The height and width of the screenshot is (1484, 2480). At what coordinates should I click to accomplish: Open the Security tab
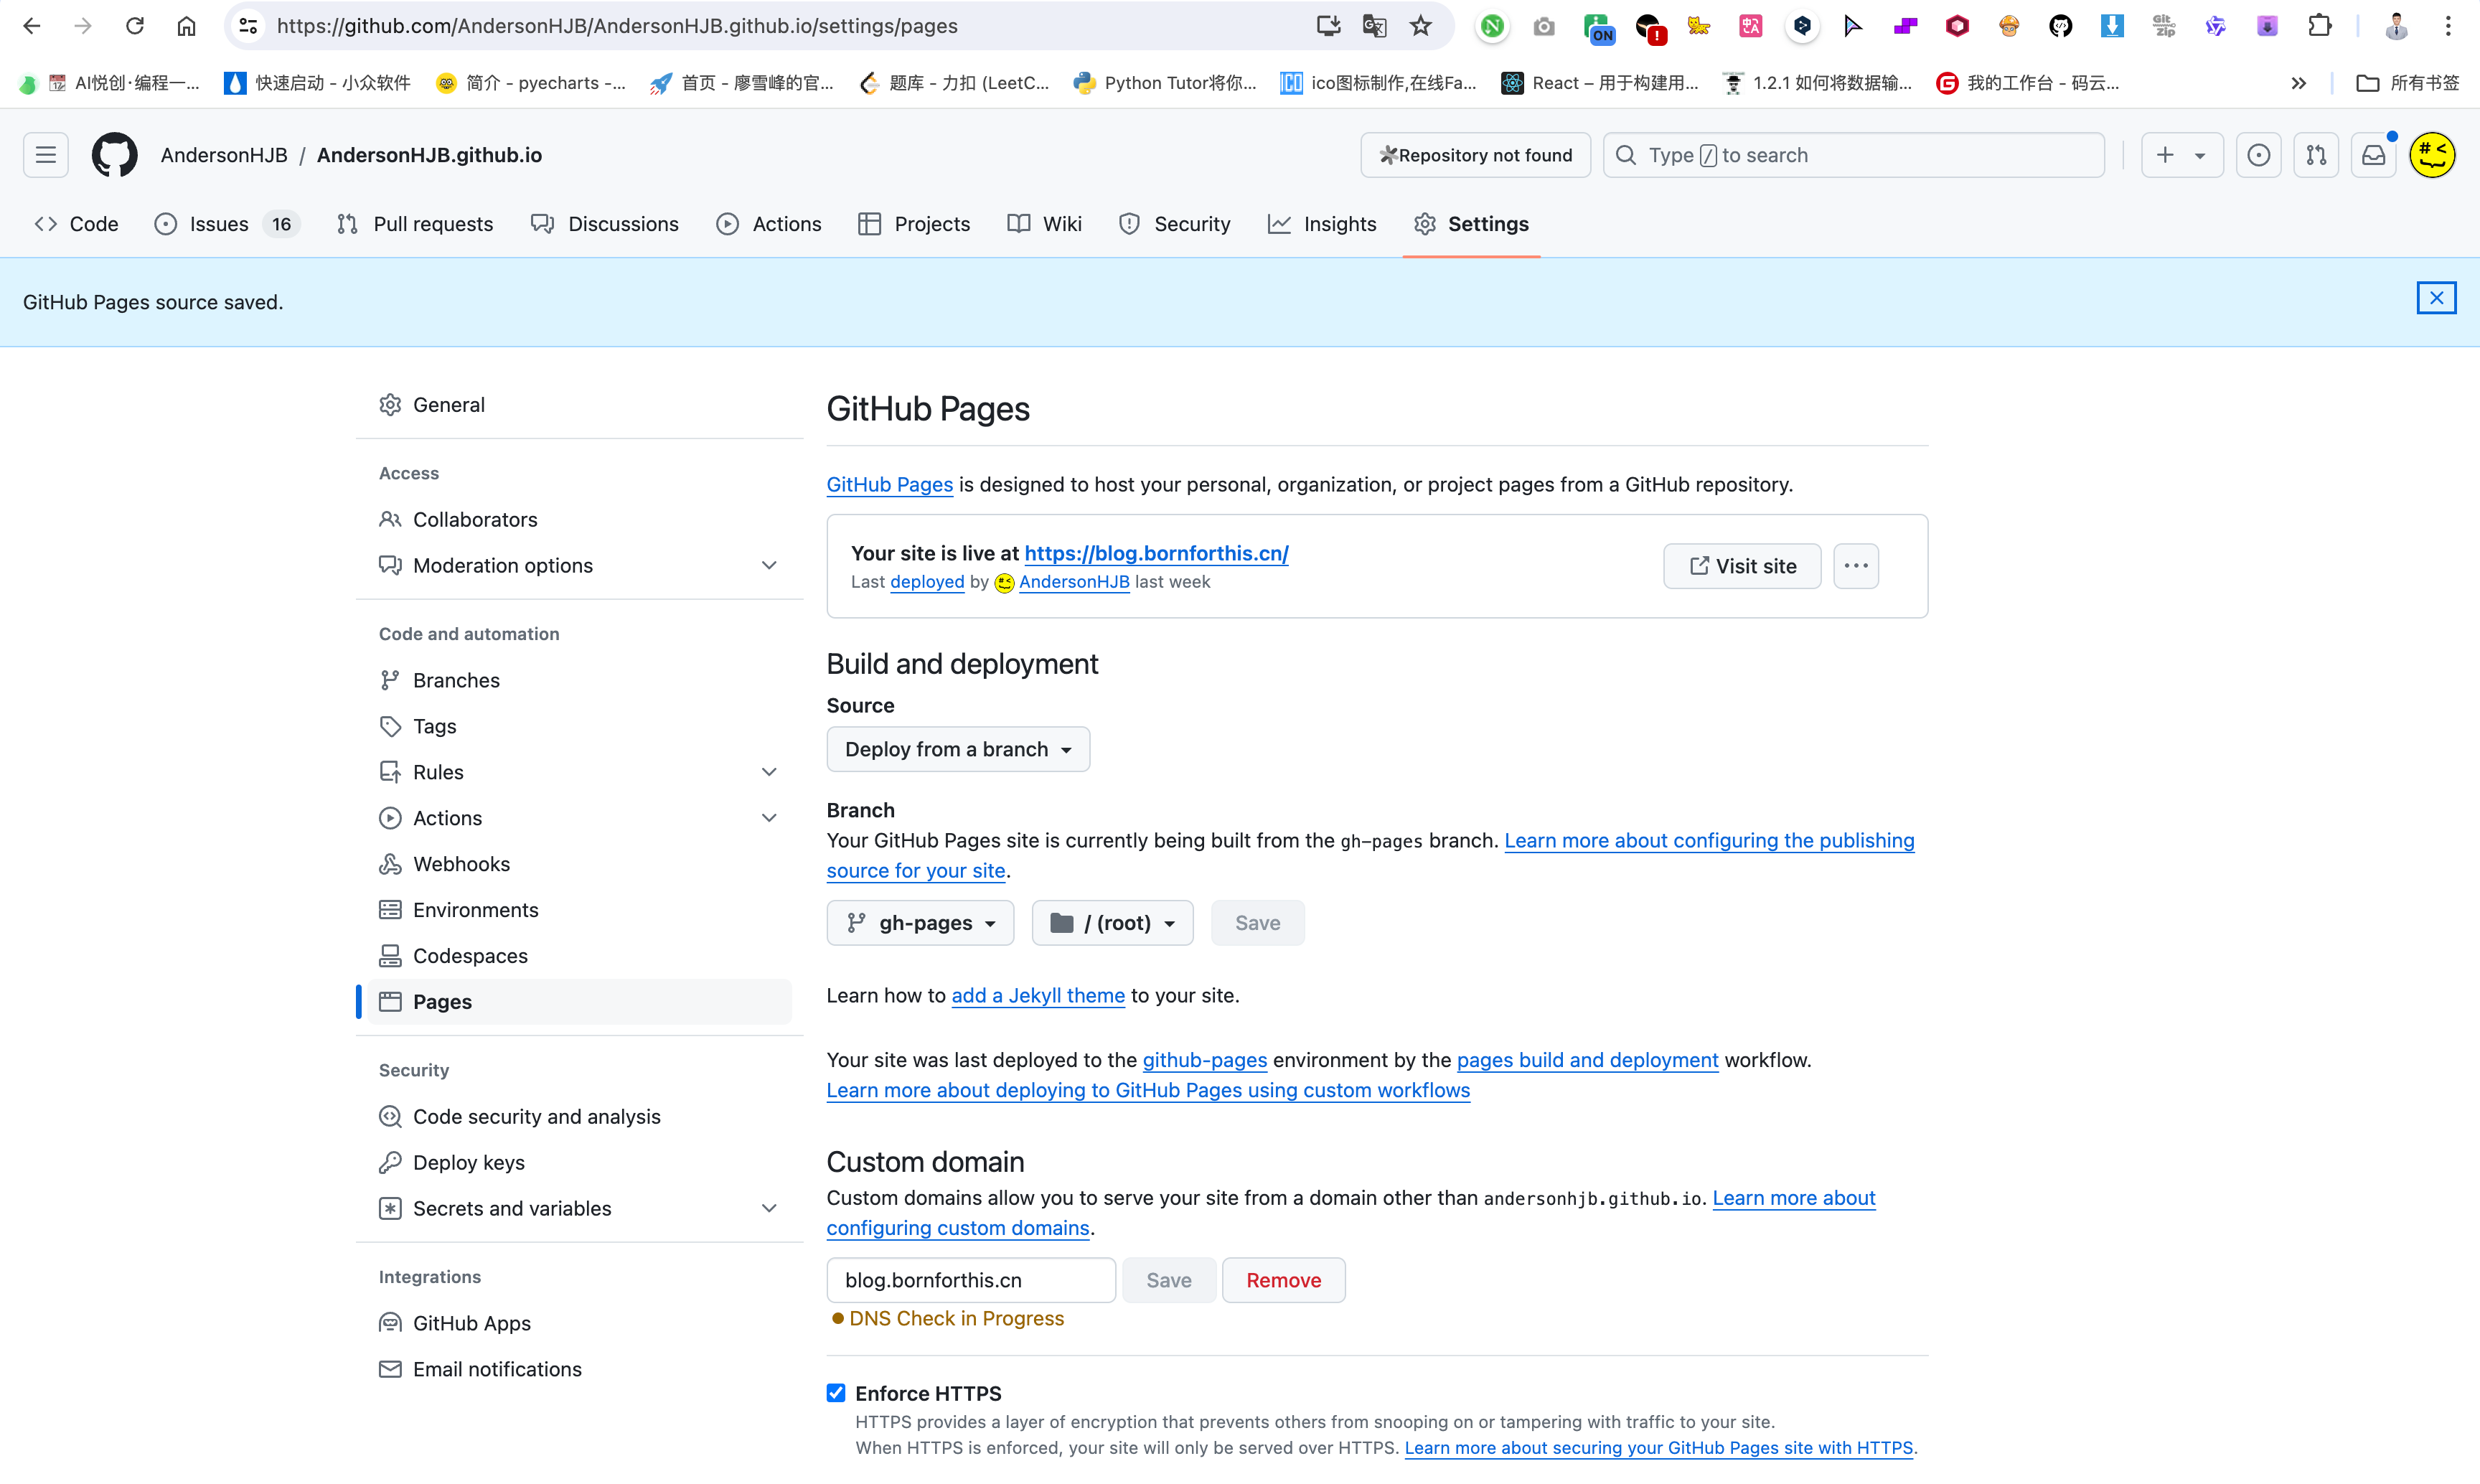[x=1174, y=224]
